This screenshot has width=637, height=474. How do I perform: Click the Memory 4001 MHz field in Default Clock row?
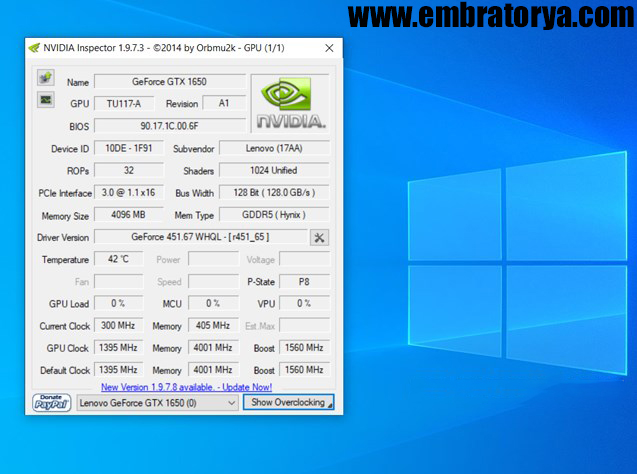click(213, 370)
